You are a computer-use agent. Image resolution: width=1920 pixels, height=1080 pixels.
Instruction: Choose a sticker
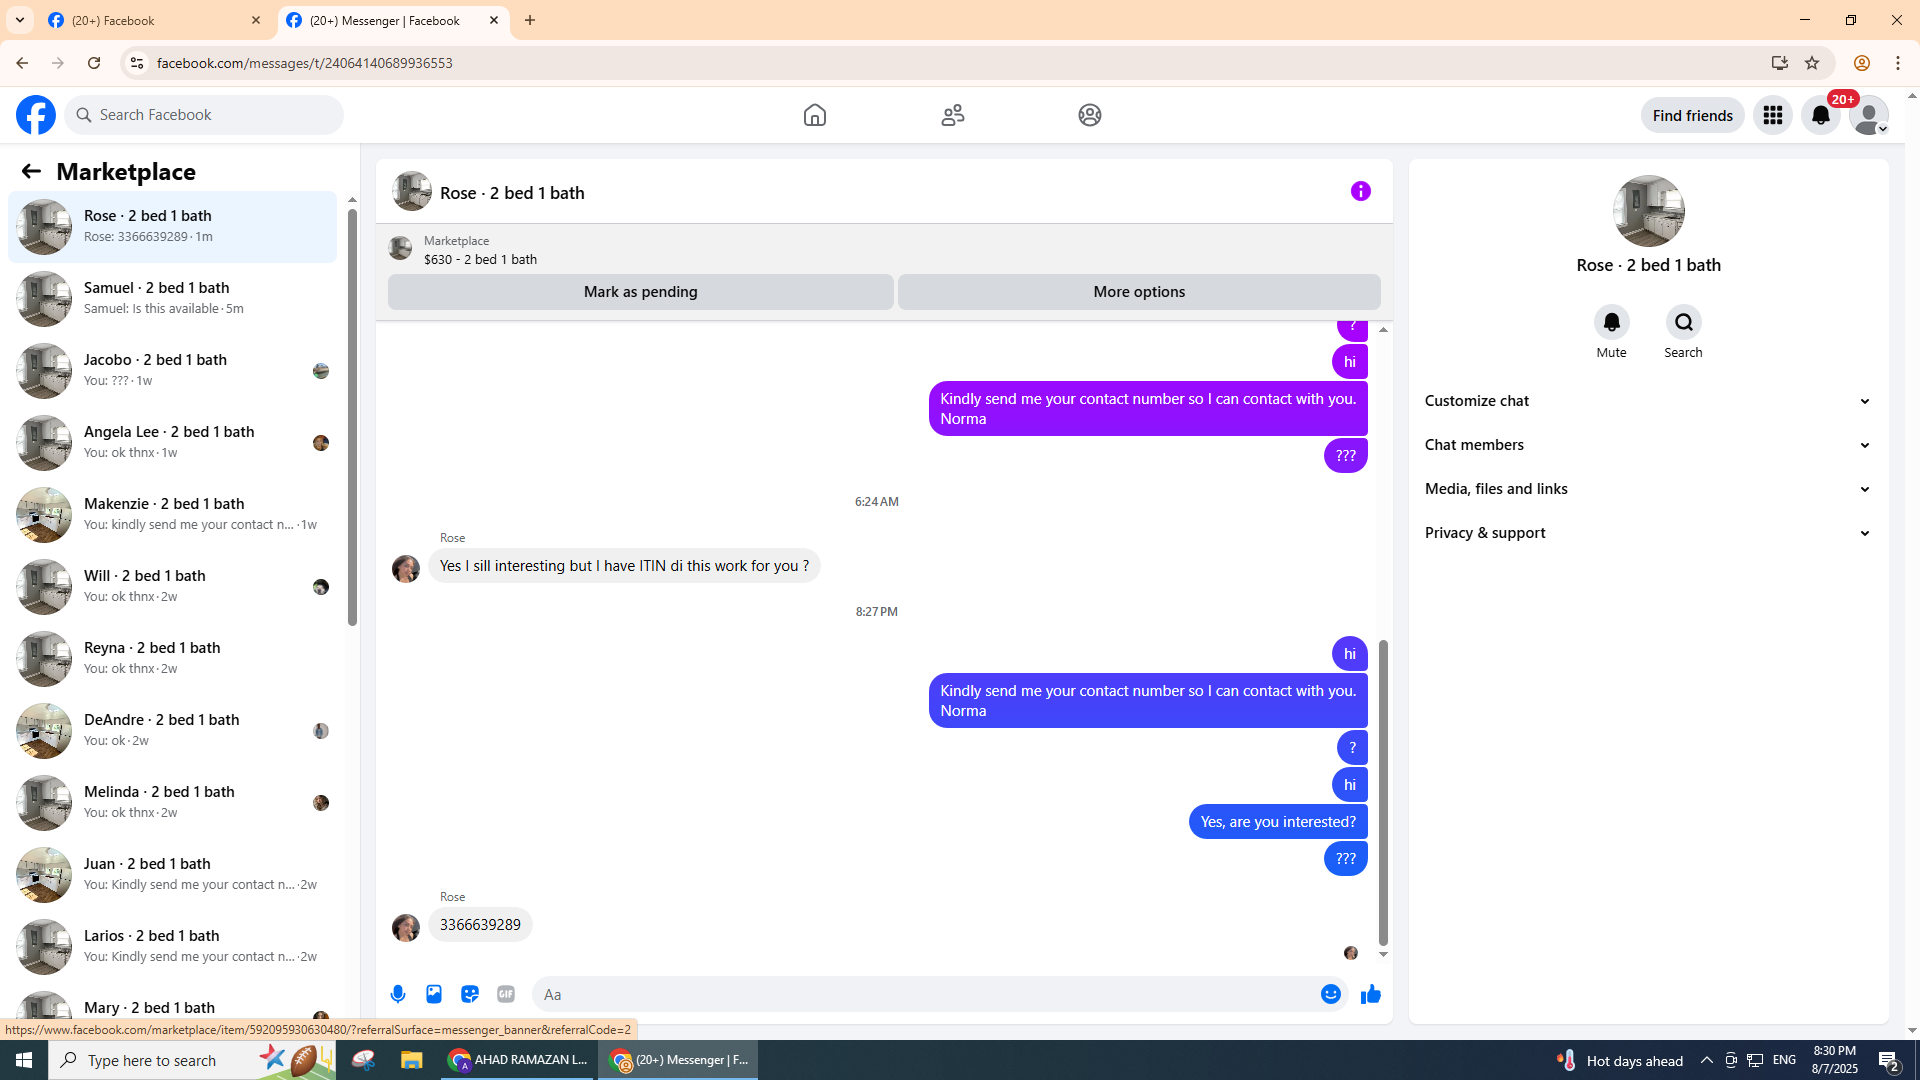pos(470,994)
